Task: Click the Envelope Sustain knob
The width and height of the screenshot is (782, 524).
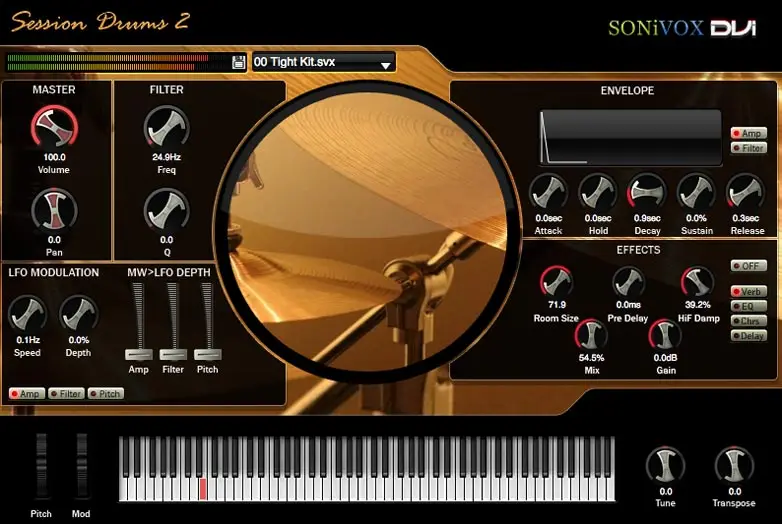Action: (696, 193)
